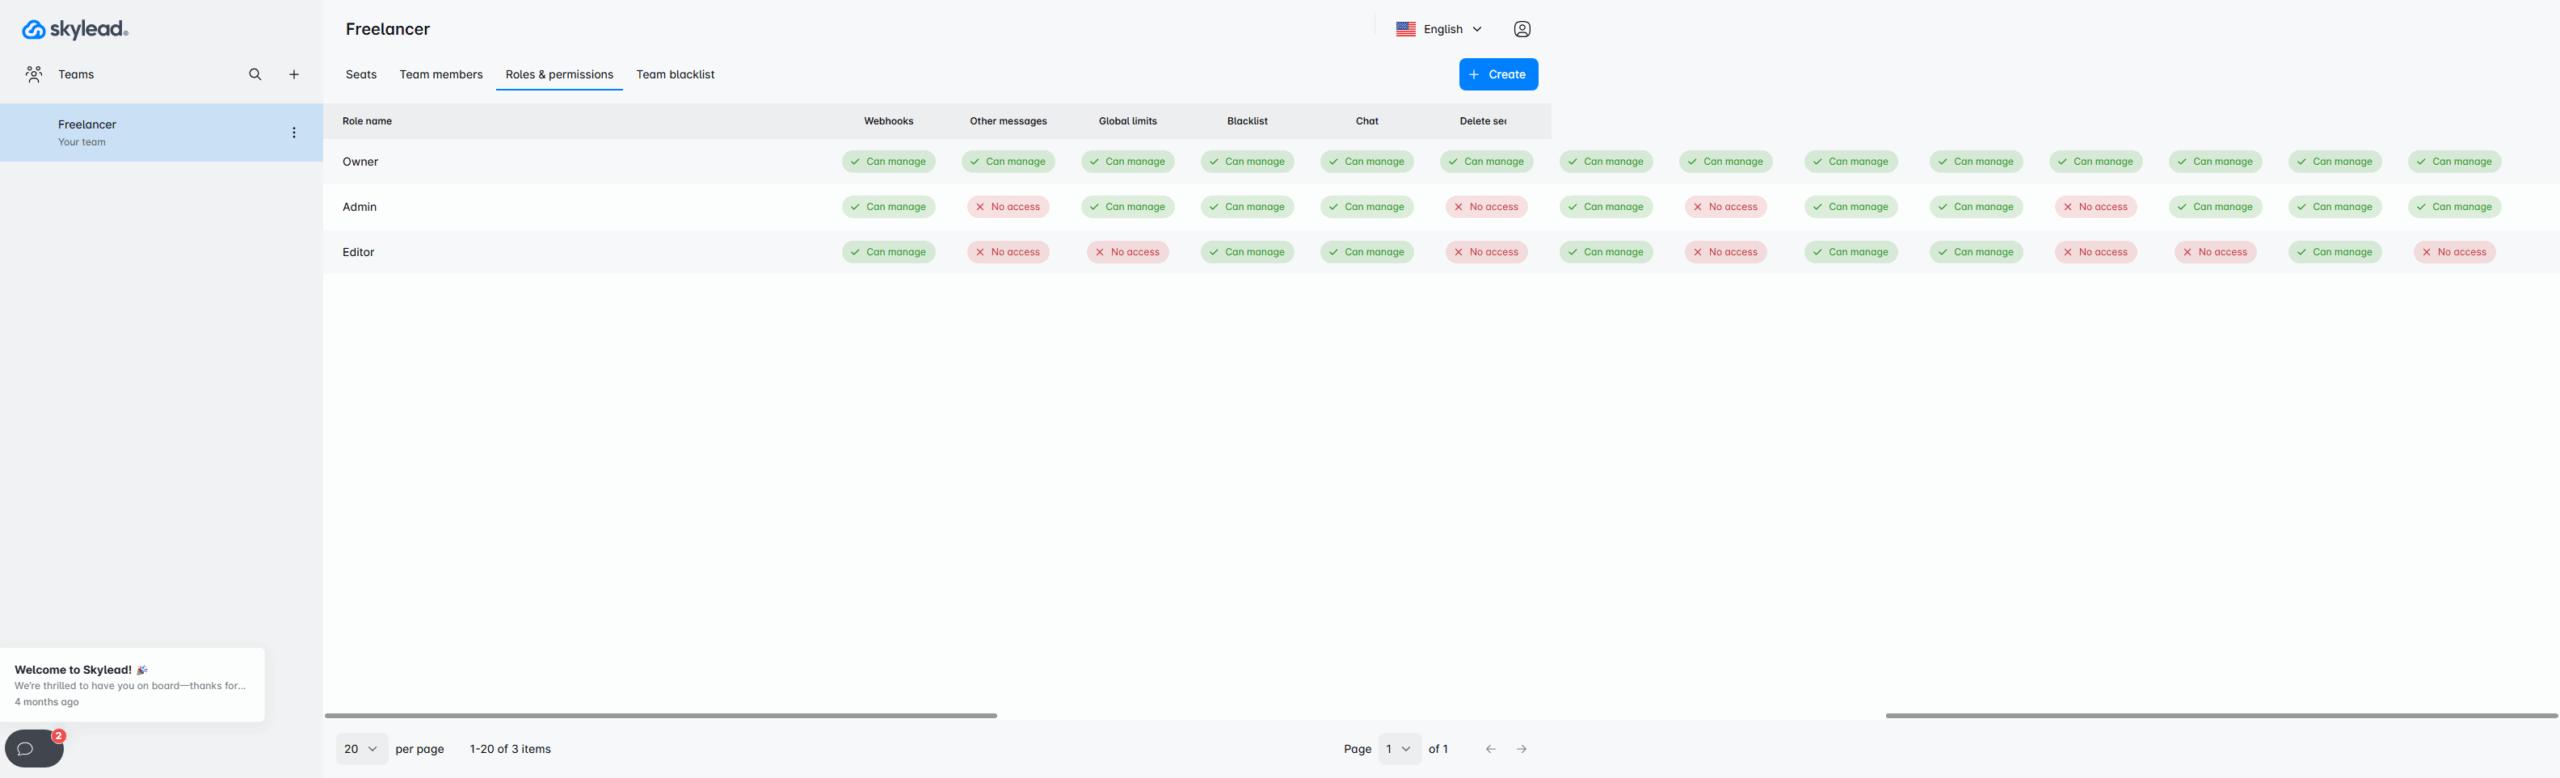This screenshot has width=2560, height=778.
Task: Open the English language dropdown
Action: tap(1439, 29)
